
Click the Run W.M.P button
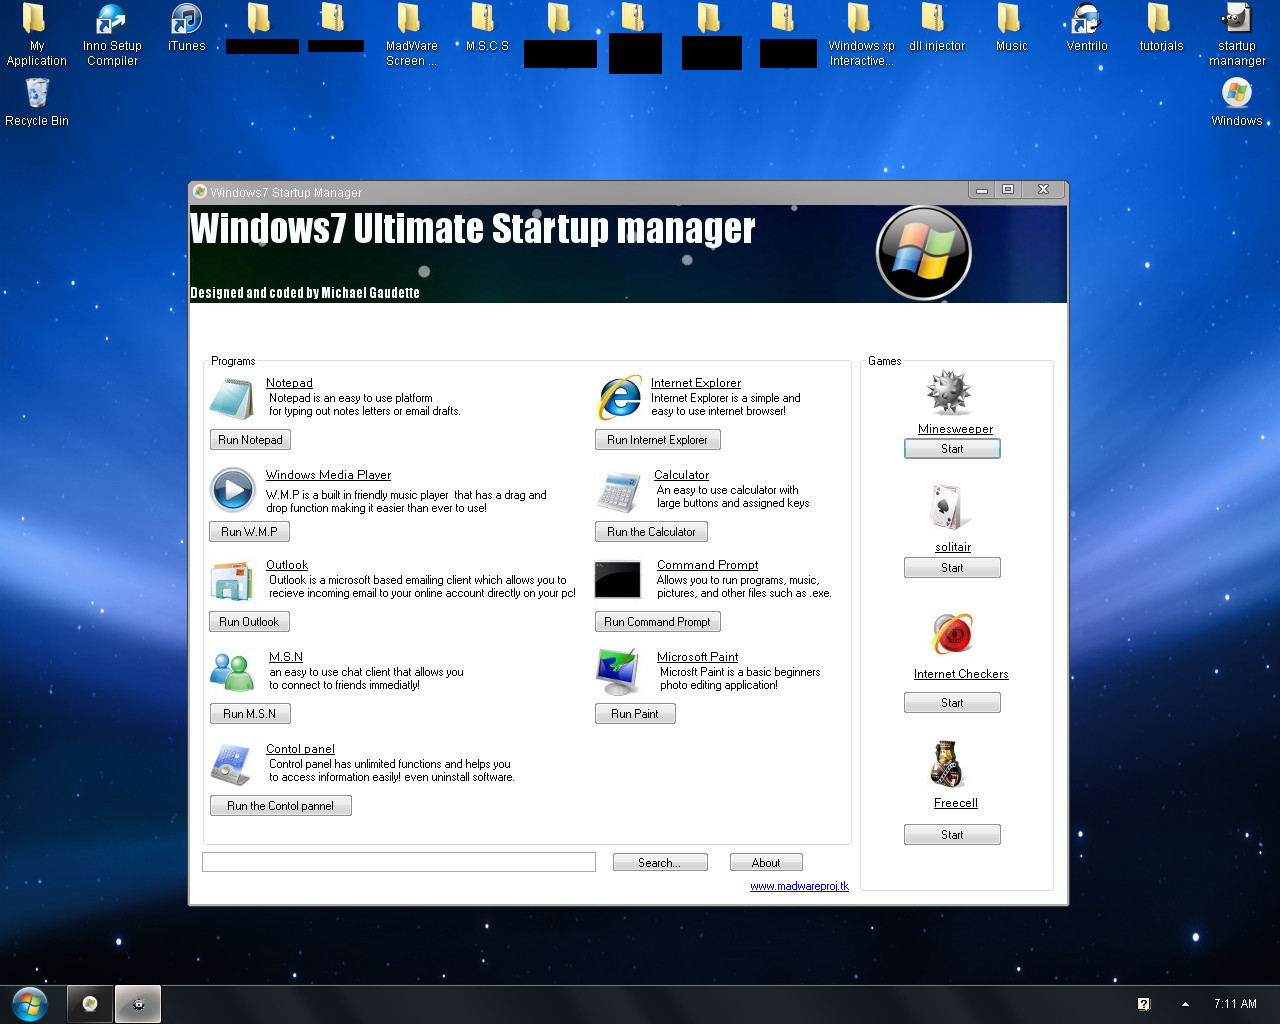[249, 532]
